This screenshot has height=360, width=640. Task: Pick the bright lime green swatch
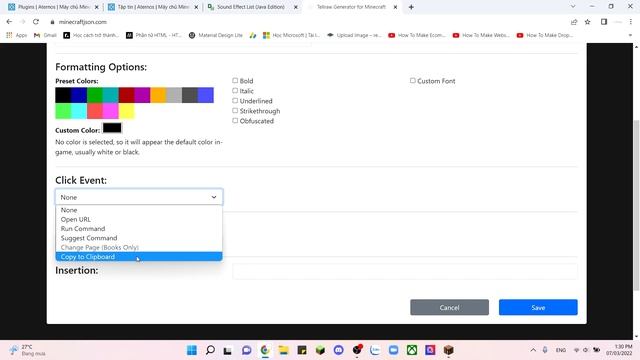[x=63, y=111]
